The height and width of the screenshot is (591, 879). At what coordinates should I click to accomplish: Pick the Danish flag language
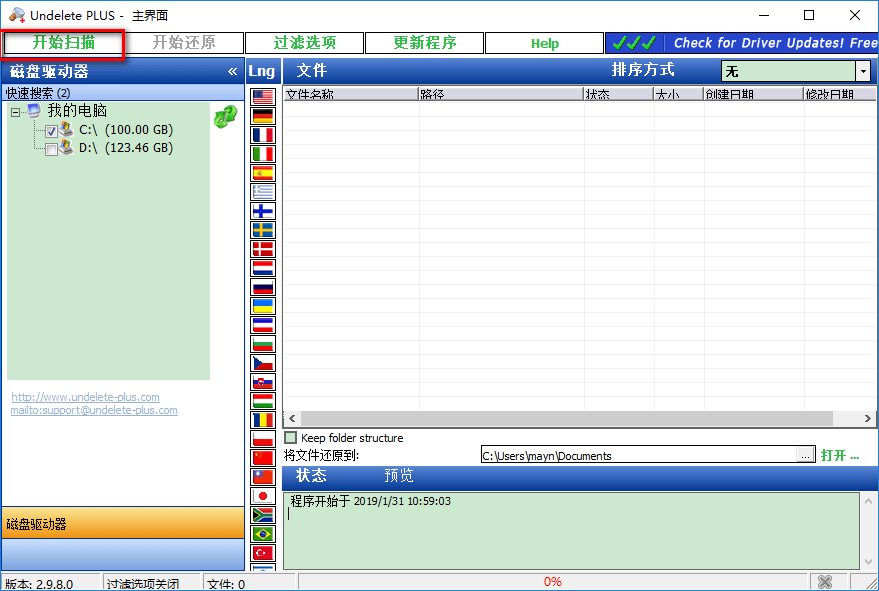click(x=263, y=250)
